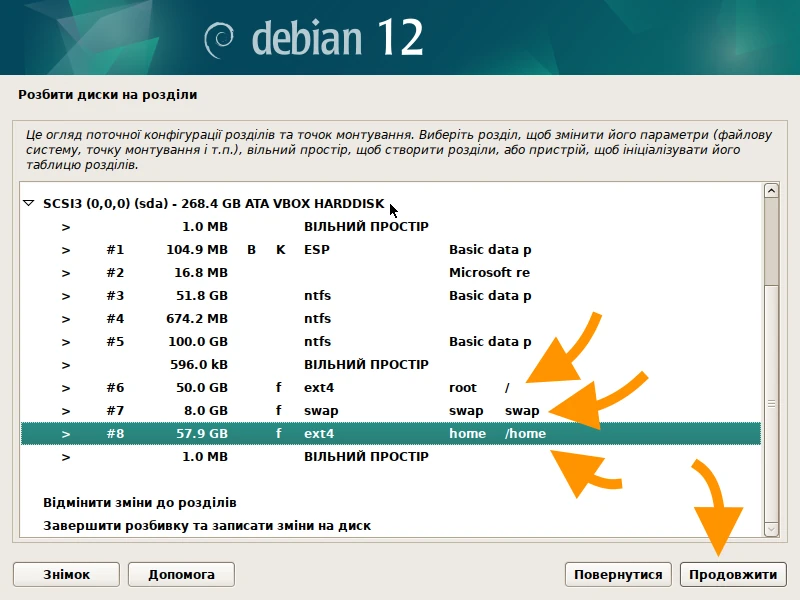
Task: Click the 'K' flag on ESP row
Action: 281,249
